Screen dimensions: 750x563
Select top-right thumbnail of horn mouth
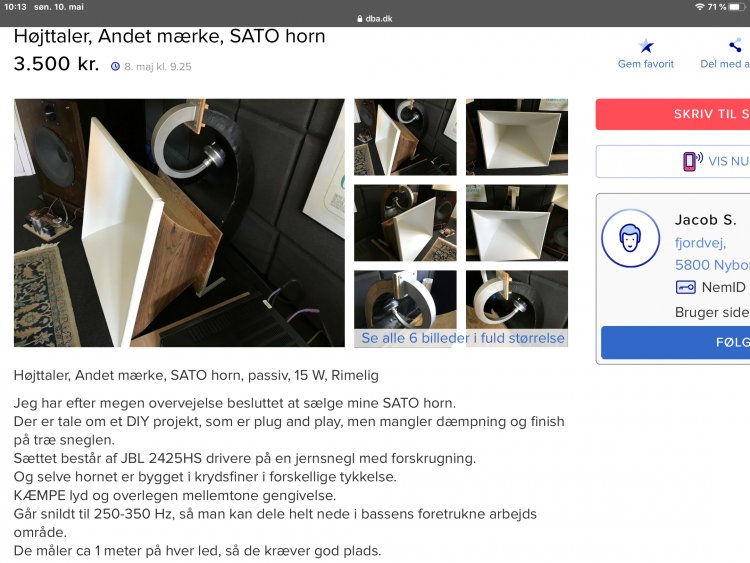tap(517, 137)
